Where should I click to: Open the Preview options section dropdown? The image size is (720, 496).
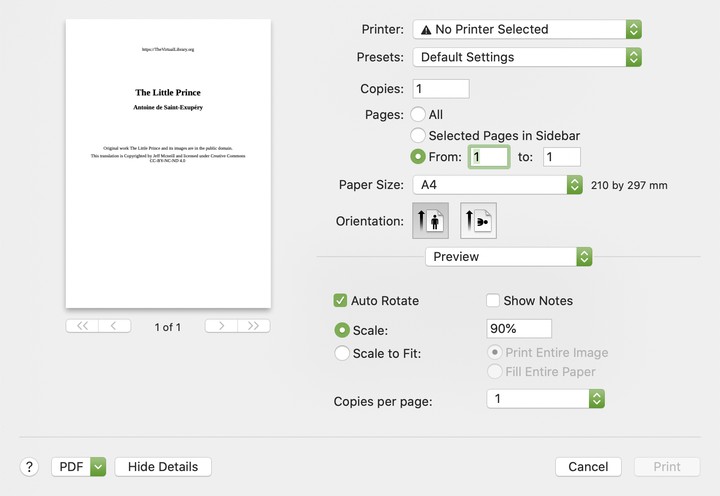[509, 257]
